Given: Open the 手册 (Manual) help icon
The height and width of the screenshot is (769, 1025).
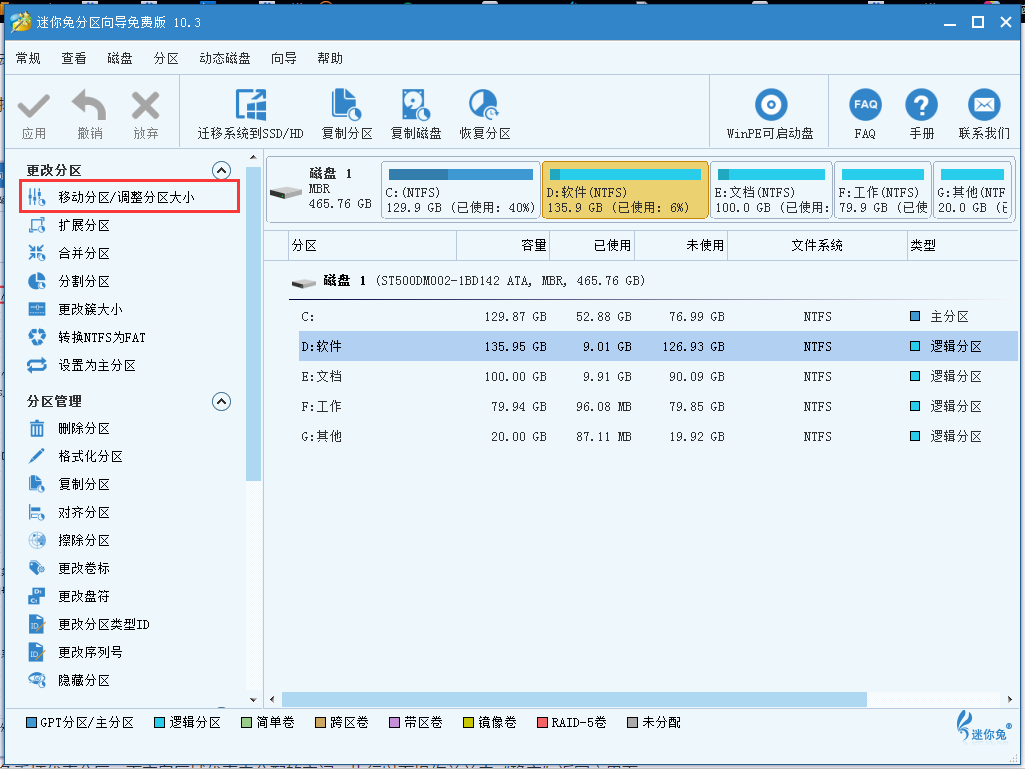Looking at the screenshot, I should click(921, 105).
